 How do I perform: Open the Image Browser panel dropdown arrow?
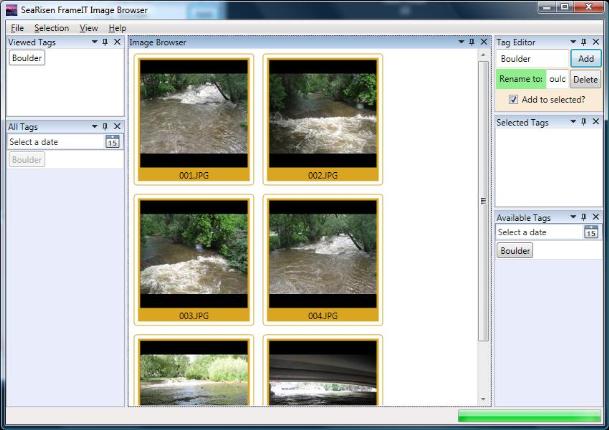point(461,42)
